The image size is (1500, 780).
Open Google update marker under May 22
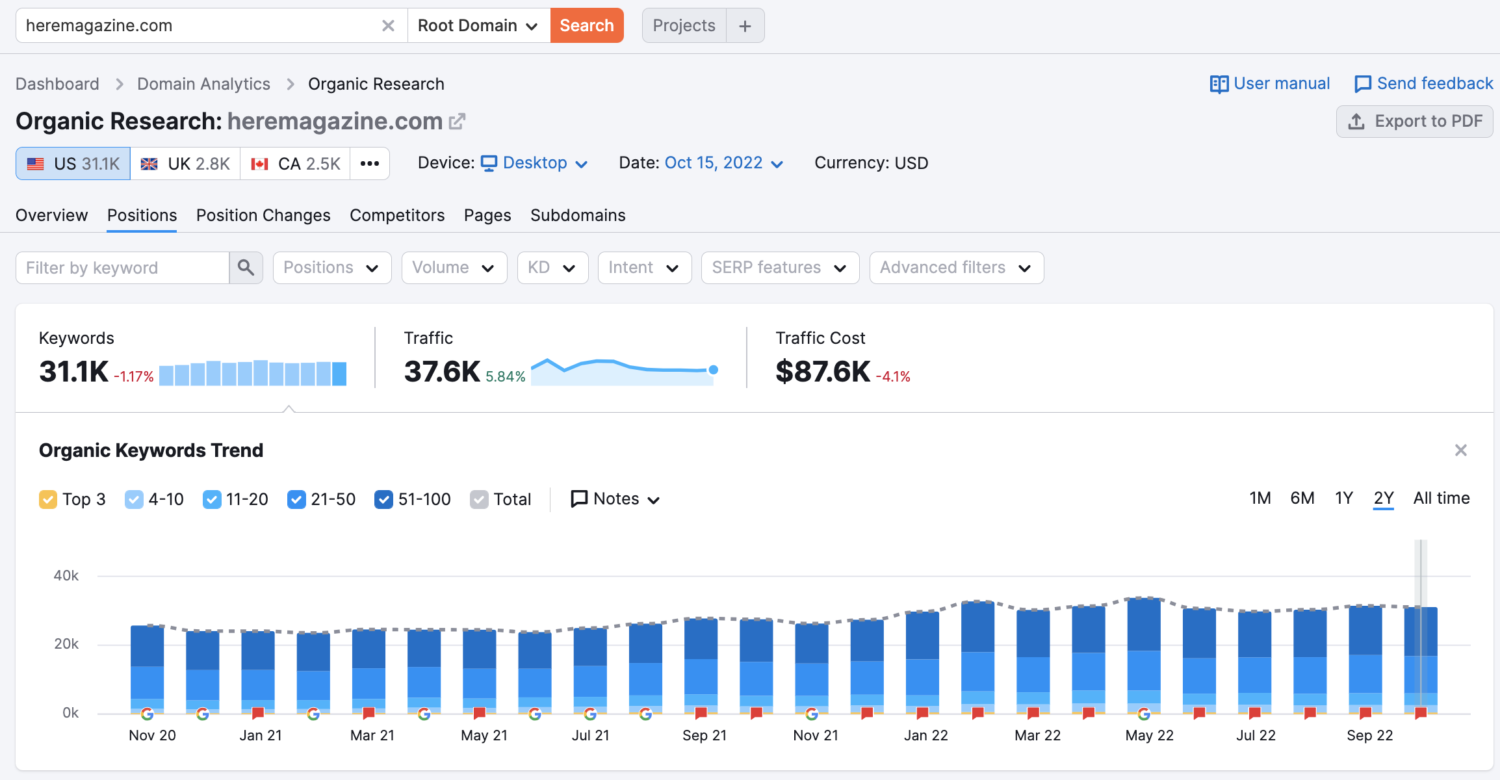click(x=1144, y=713)
